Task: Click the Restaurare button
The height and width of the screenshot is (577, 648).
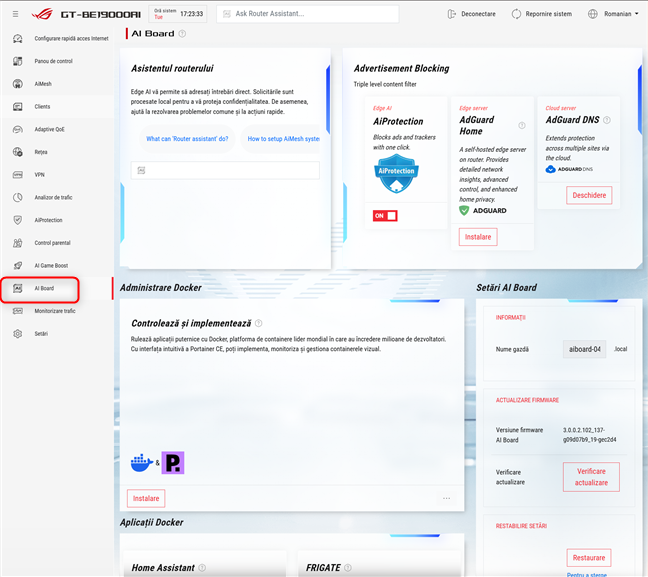Action: point(589,558)
